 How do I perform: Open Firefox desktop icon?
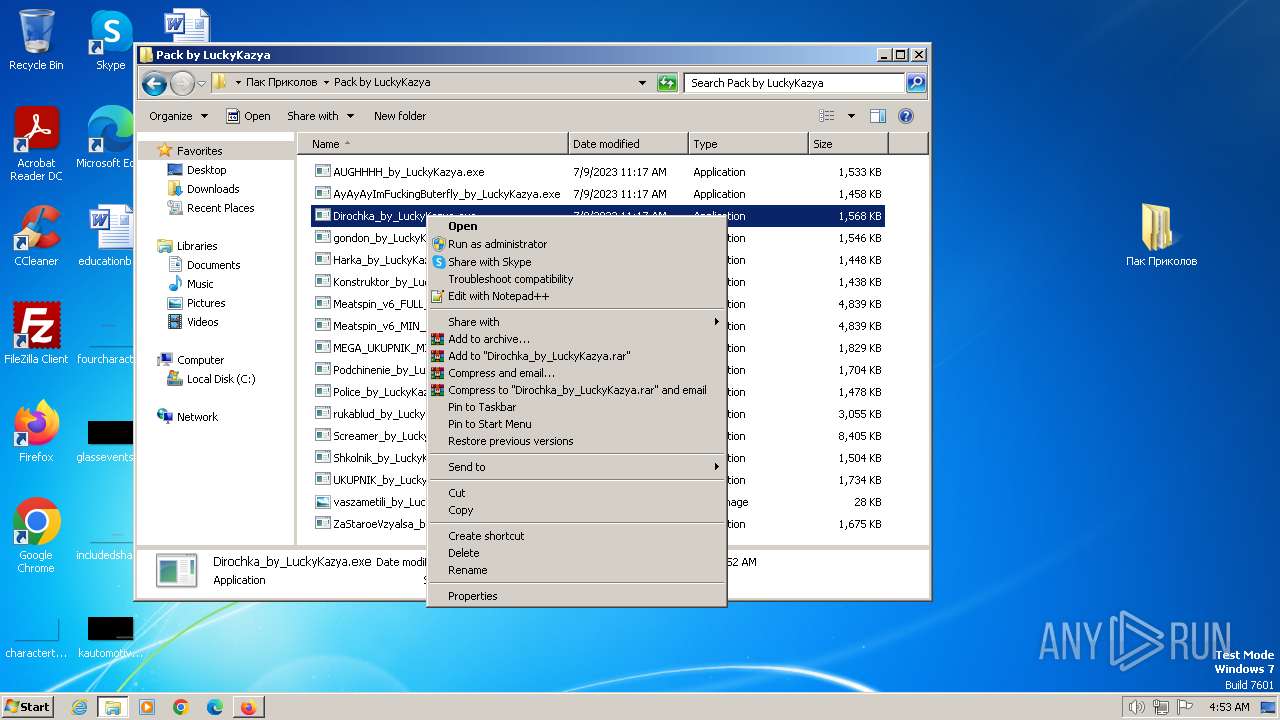tap(36, 432)
